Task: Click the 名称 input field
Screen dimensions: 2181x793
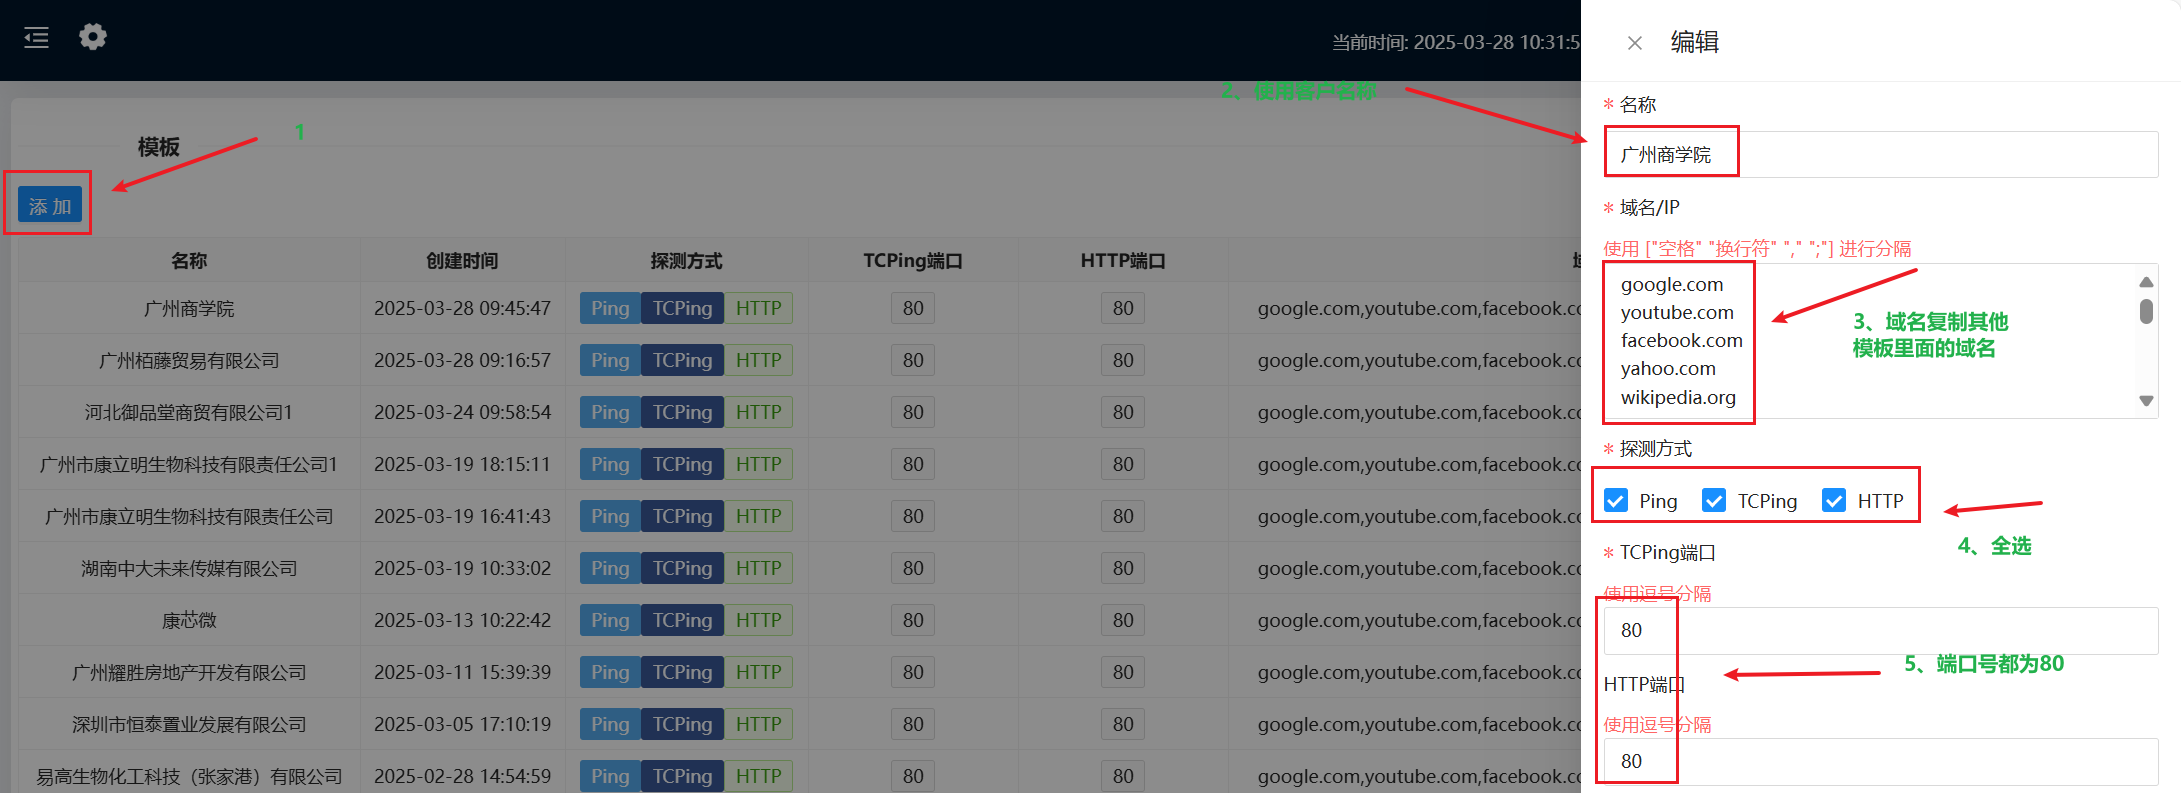Action: point(1880,154)
